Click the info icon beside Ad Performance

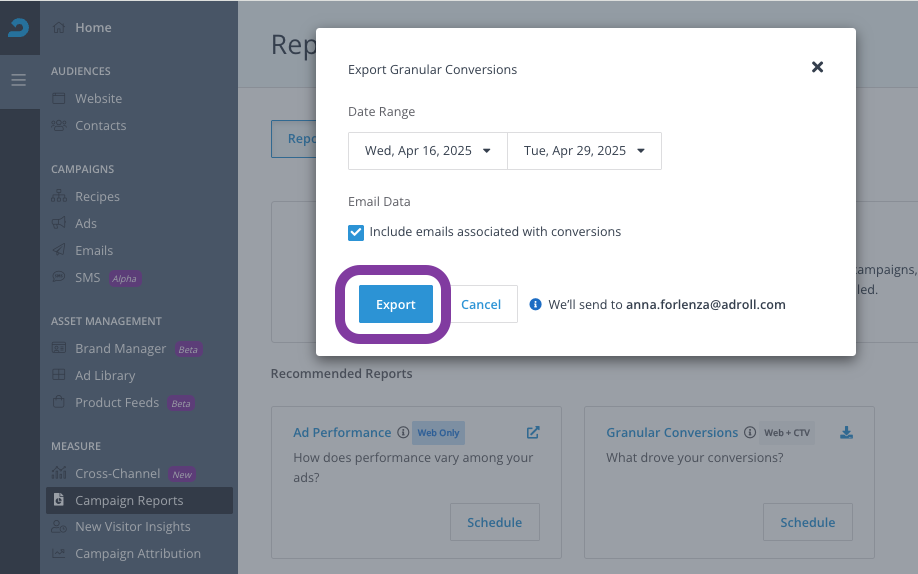pyautogui.click(x=403, y=432)
